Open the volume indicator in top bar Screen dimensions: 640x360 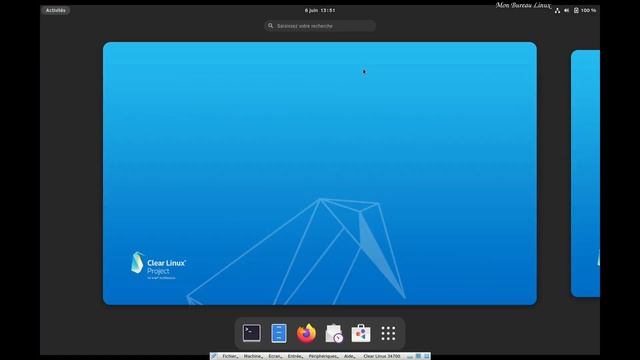[x=567, y=10]
